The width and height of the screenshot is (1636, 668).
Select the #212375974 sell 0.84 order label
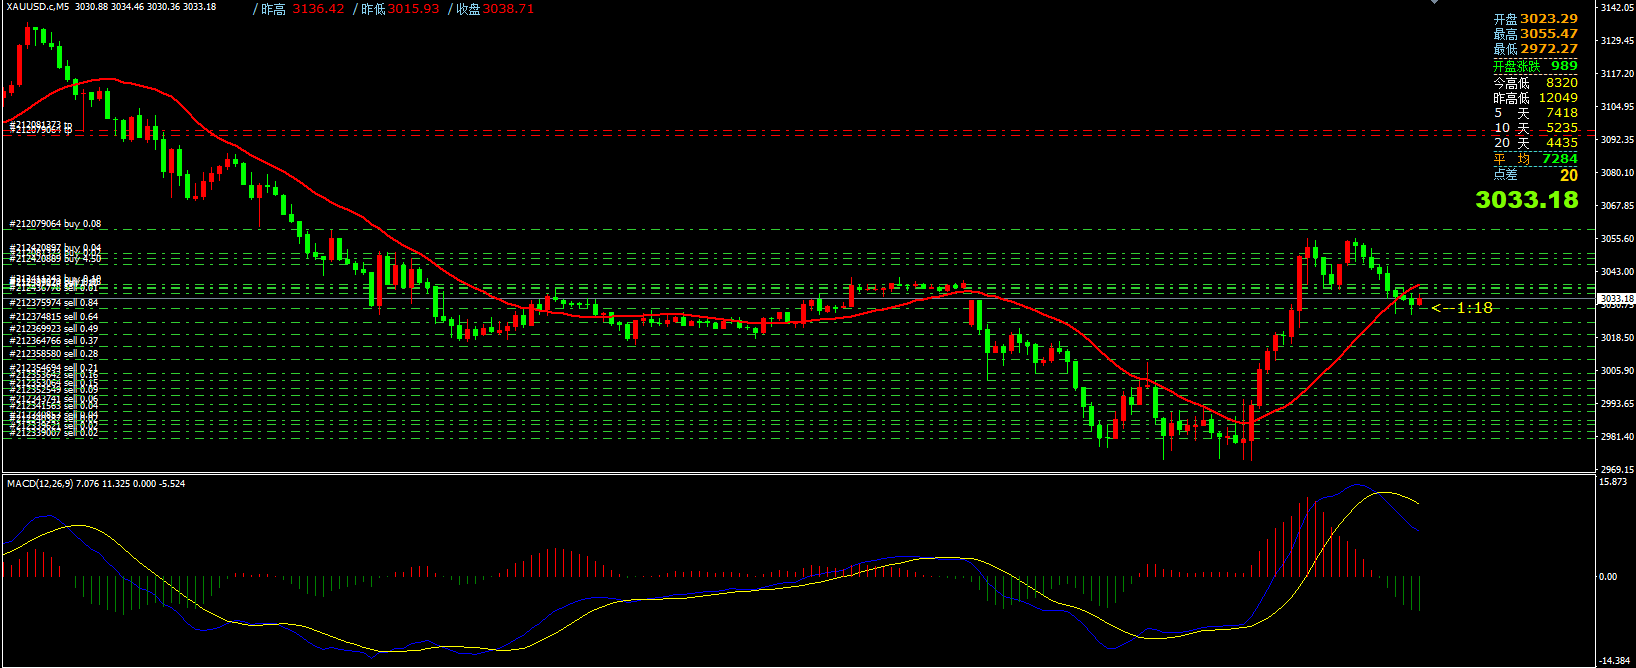click(x=54, y=303)
